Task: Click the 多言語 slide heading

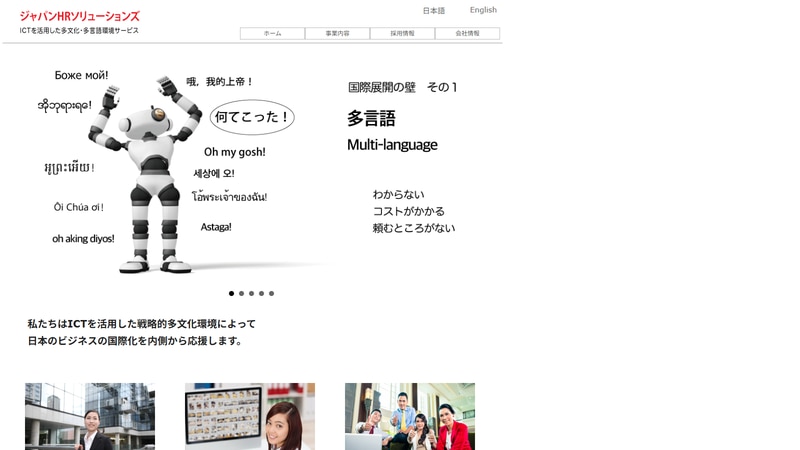Action: 371,118
